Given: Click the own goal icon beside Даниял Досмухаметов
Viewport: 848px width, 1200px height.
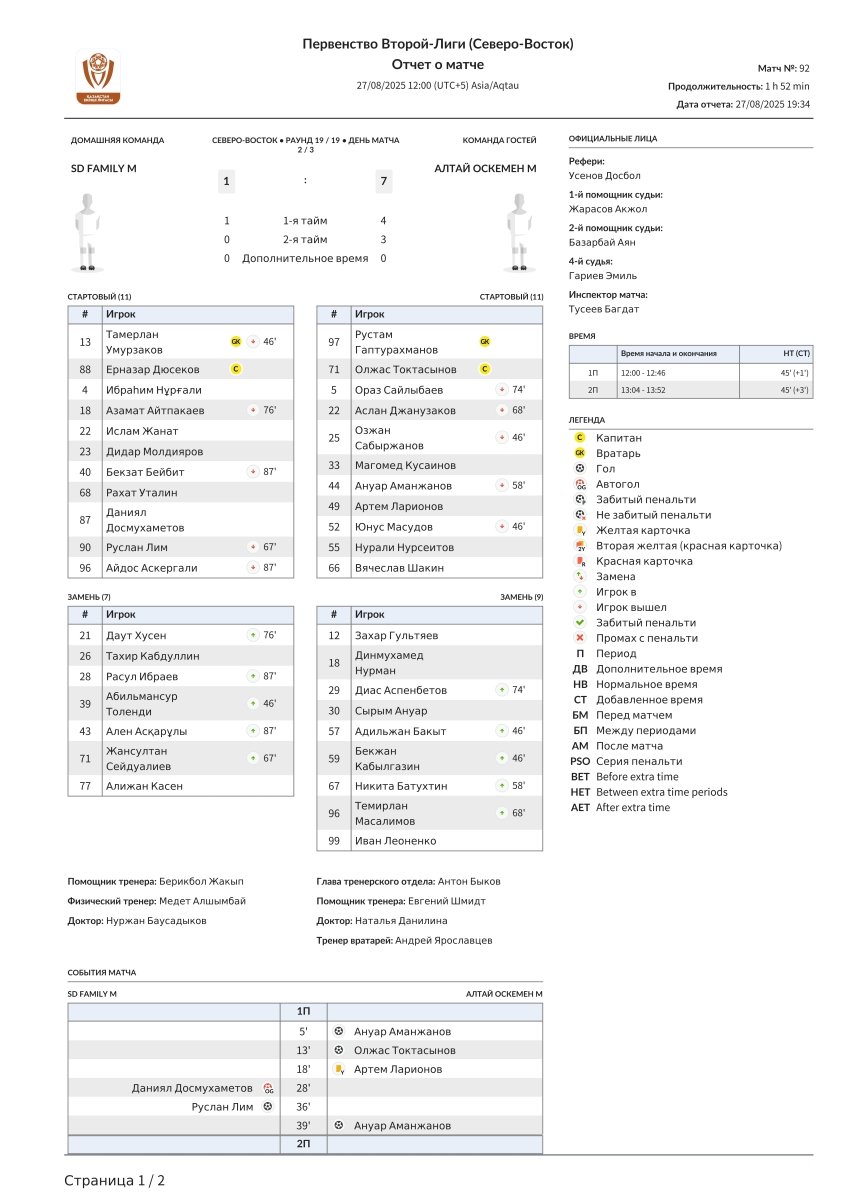Looking at the screenshot, I should tap(268, 1088).
